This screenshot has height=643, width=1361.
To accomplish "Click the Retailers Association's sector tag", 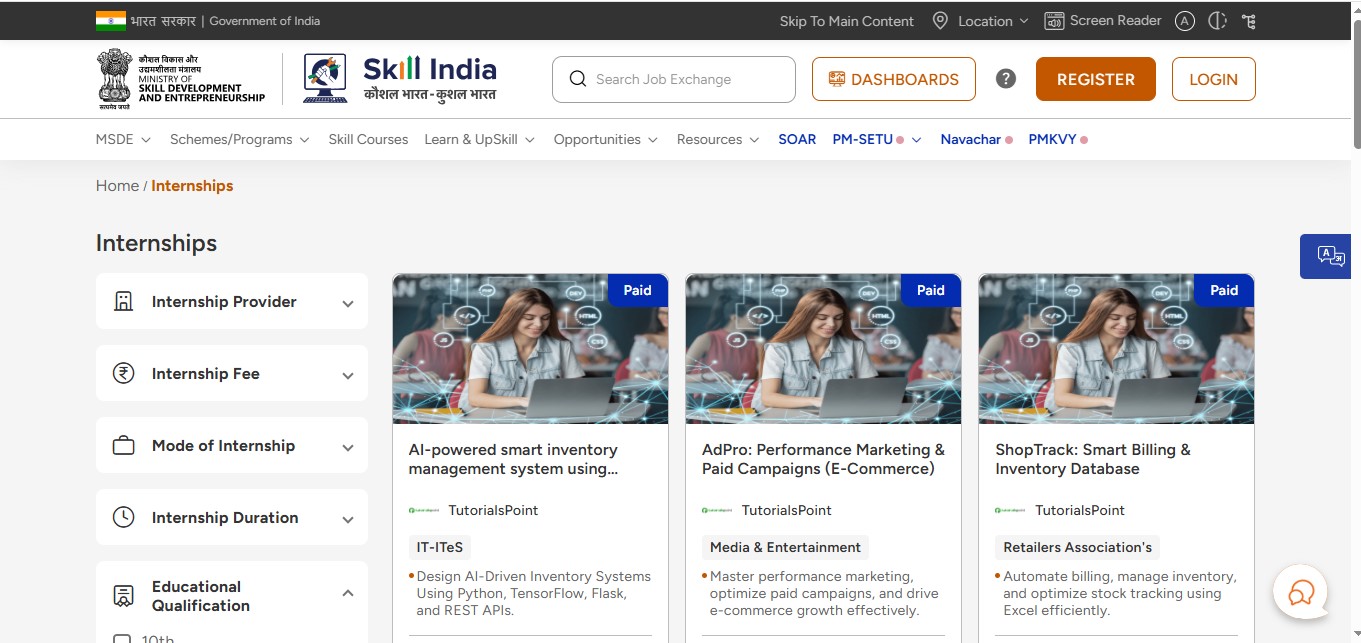I will click(1077, 547).
